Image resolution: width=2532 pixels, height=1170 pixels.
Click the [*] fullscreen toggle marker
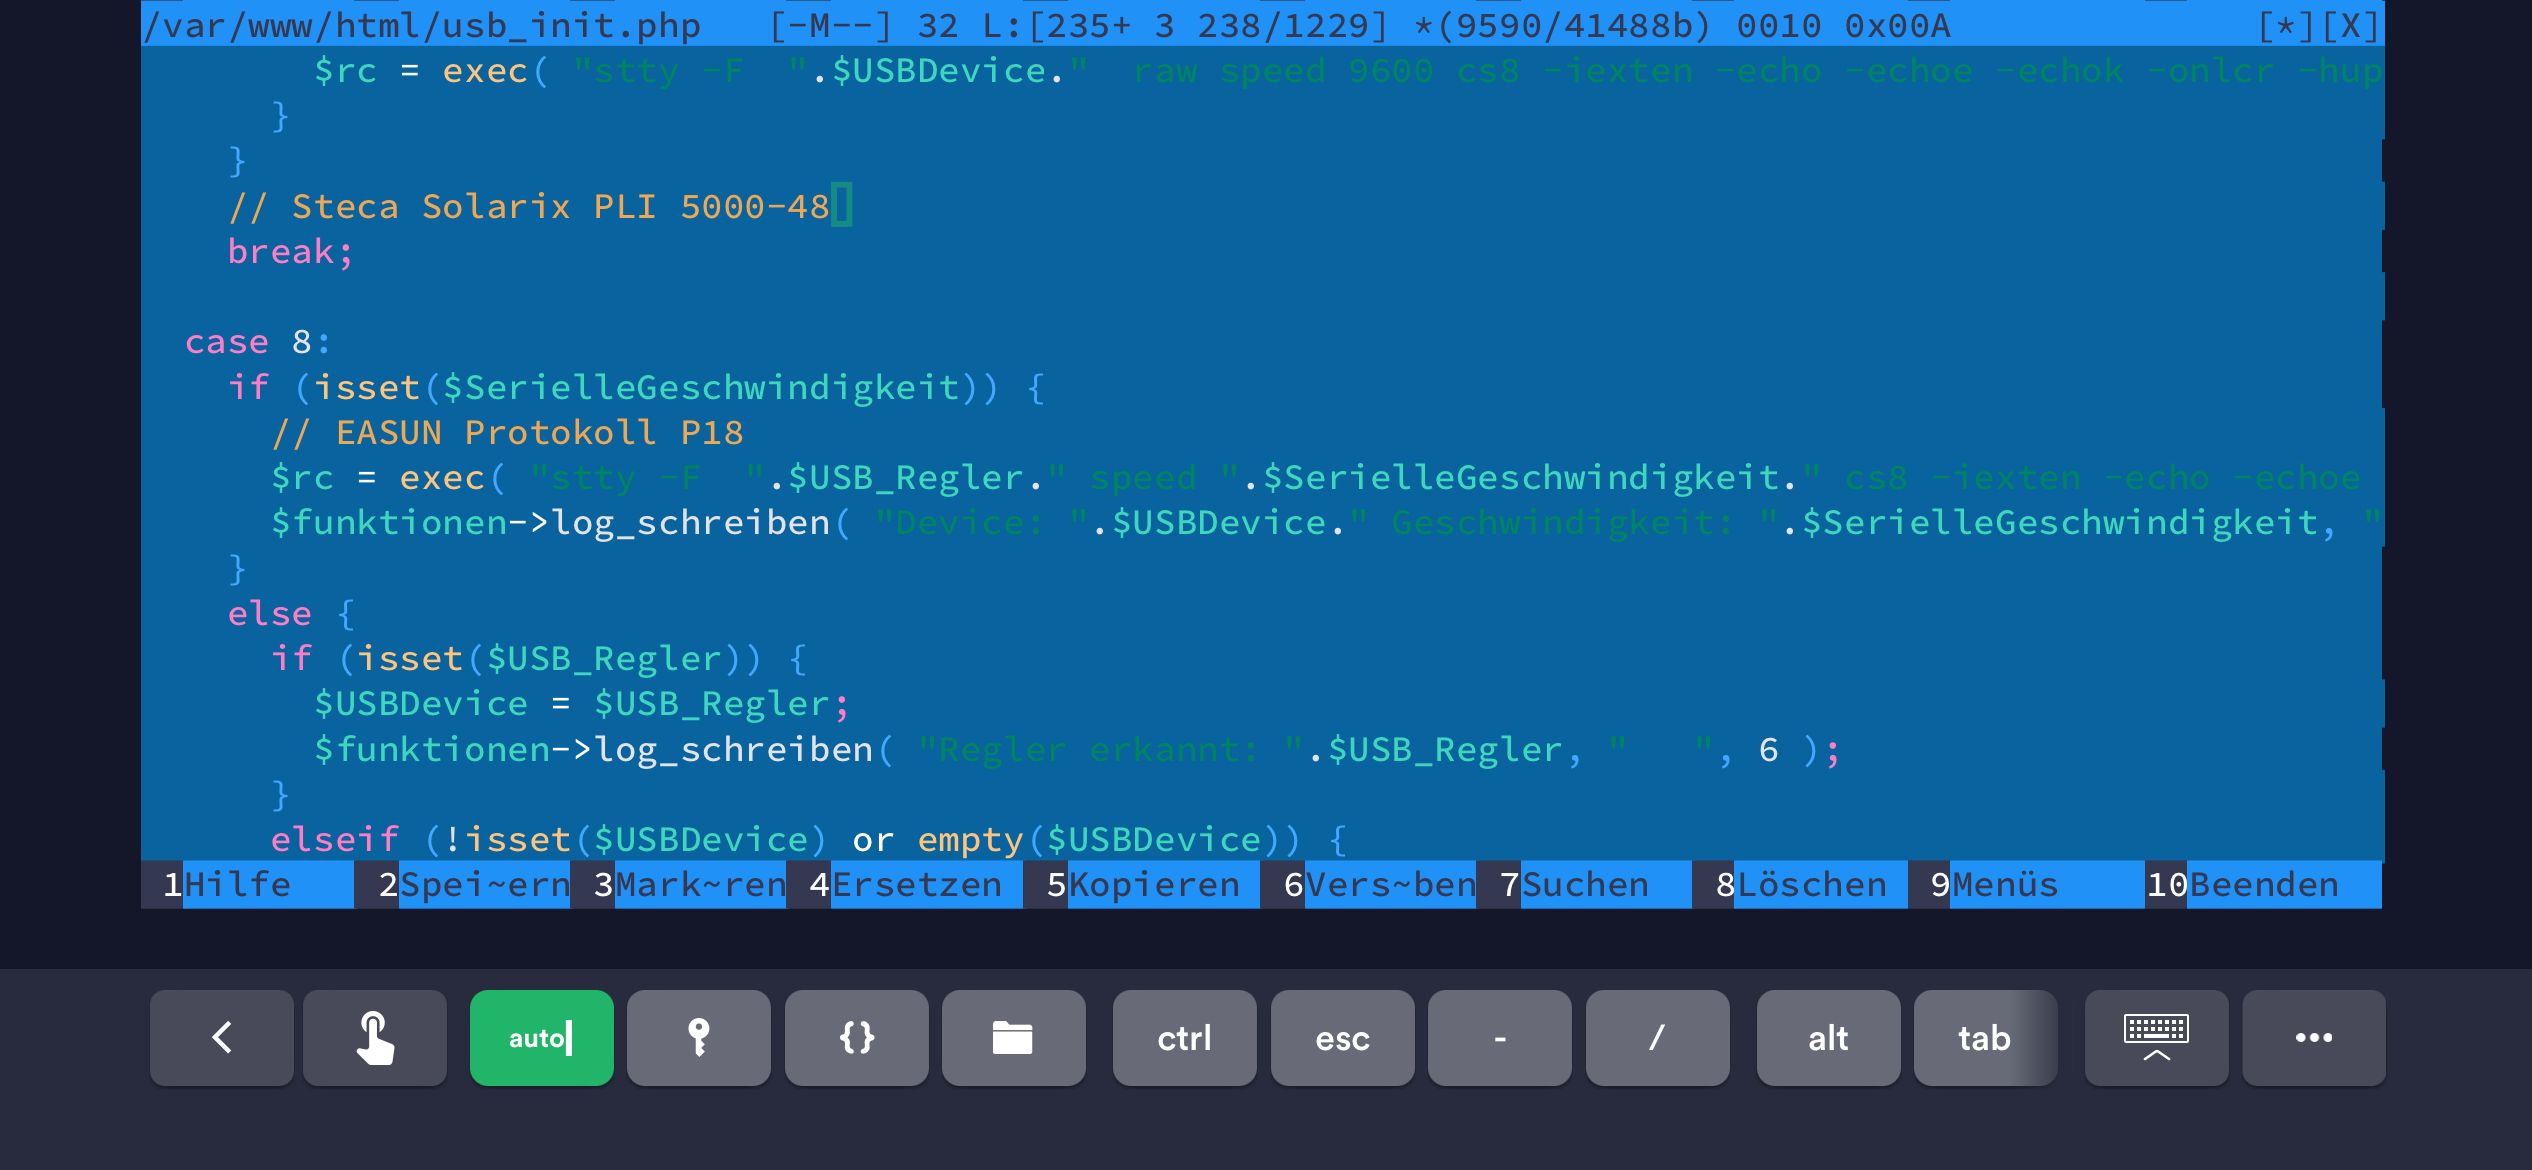pyautogui.click(x=2286, y=25)
